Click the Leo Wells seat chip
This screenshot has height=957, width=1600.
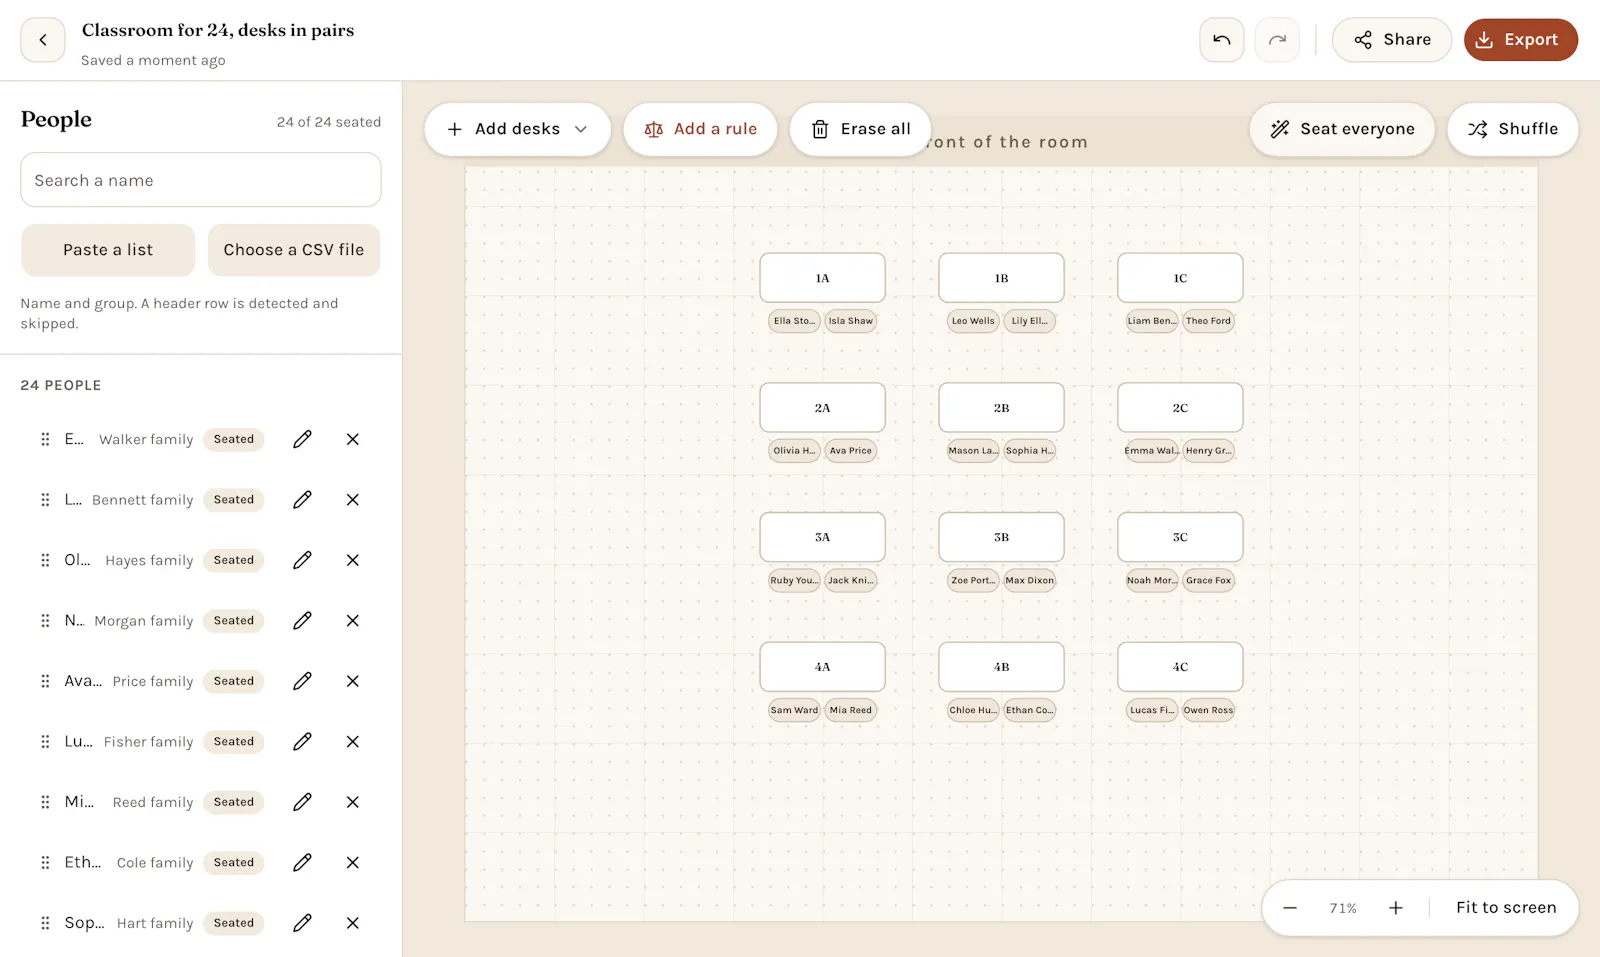[x=973, y=321]
